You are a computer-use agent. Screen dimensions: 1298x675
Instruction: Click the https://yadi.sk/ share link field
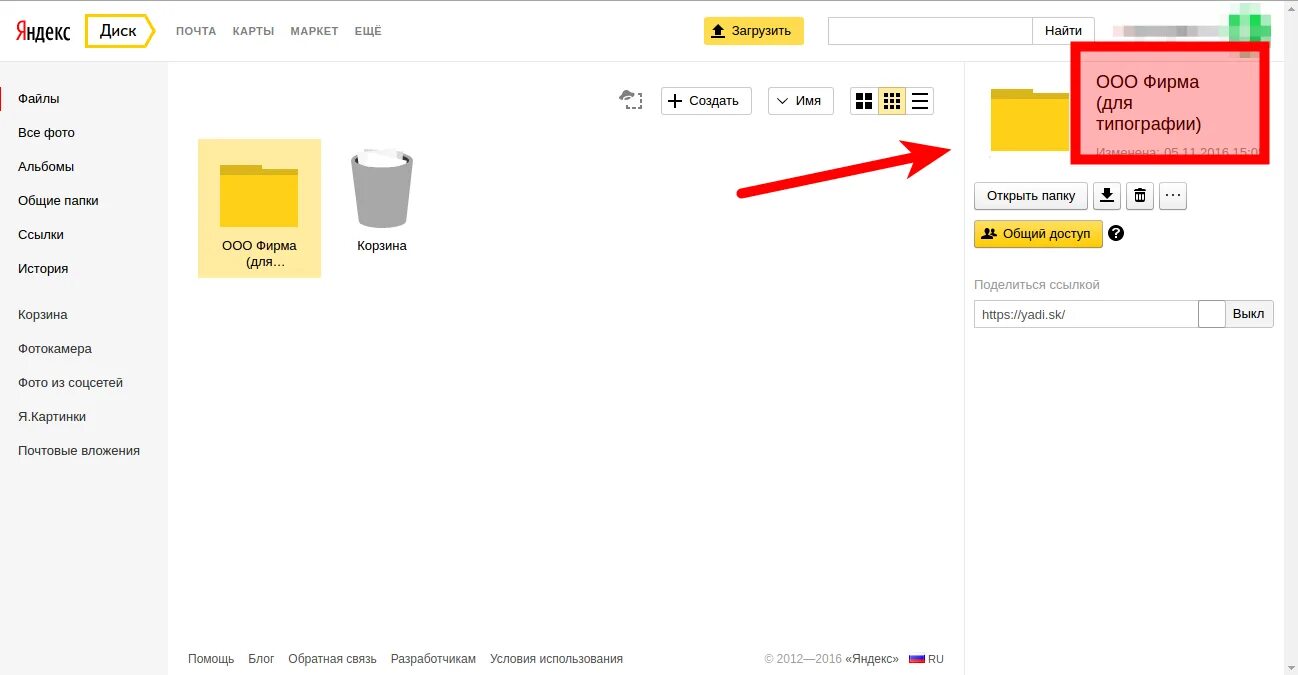point(1086,314)
